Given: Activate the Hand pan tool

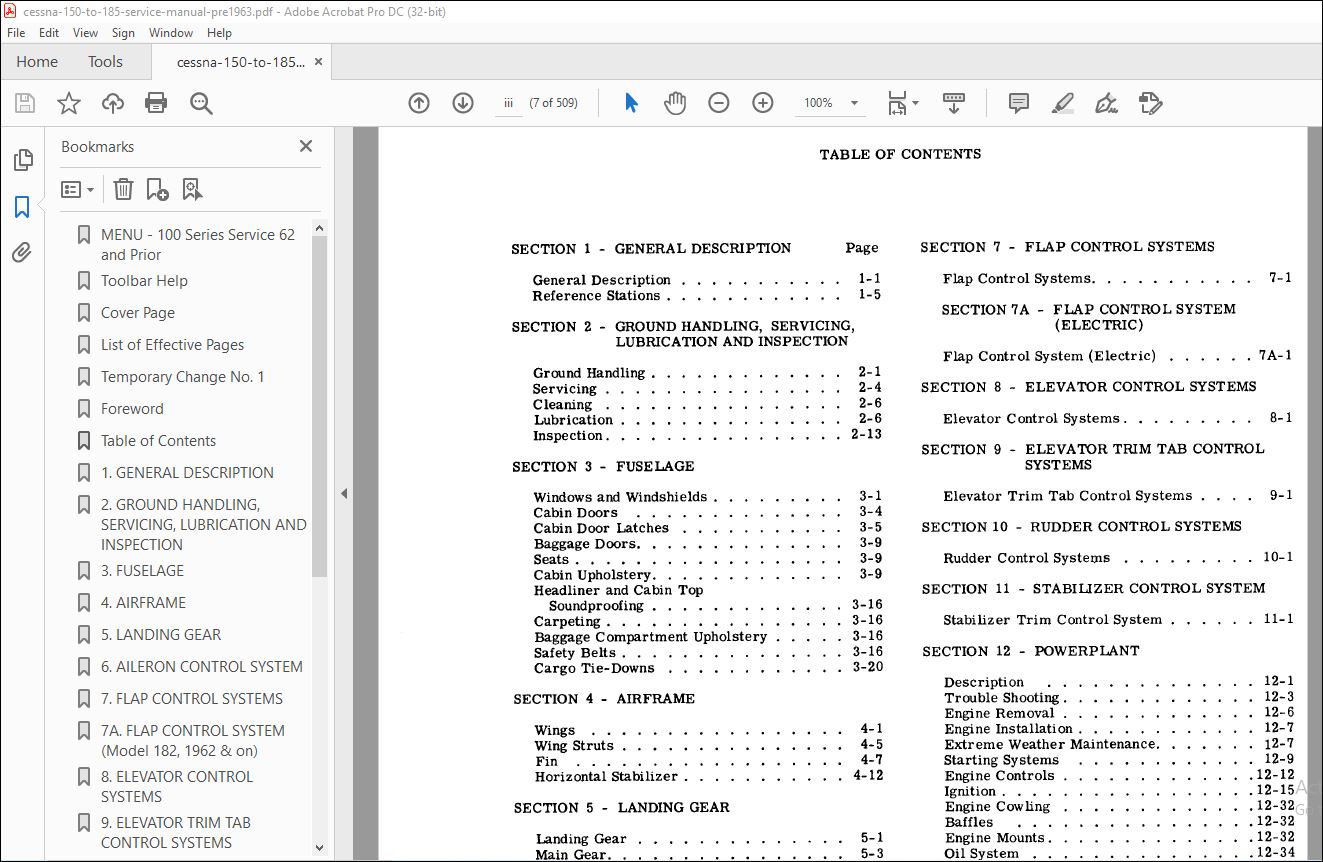Looking at the screenshot, I should [675, 103].
